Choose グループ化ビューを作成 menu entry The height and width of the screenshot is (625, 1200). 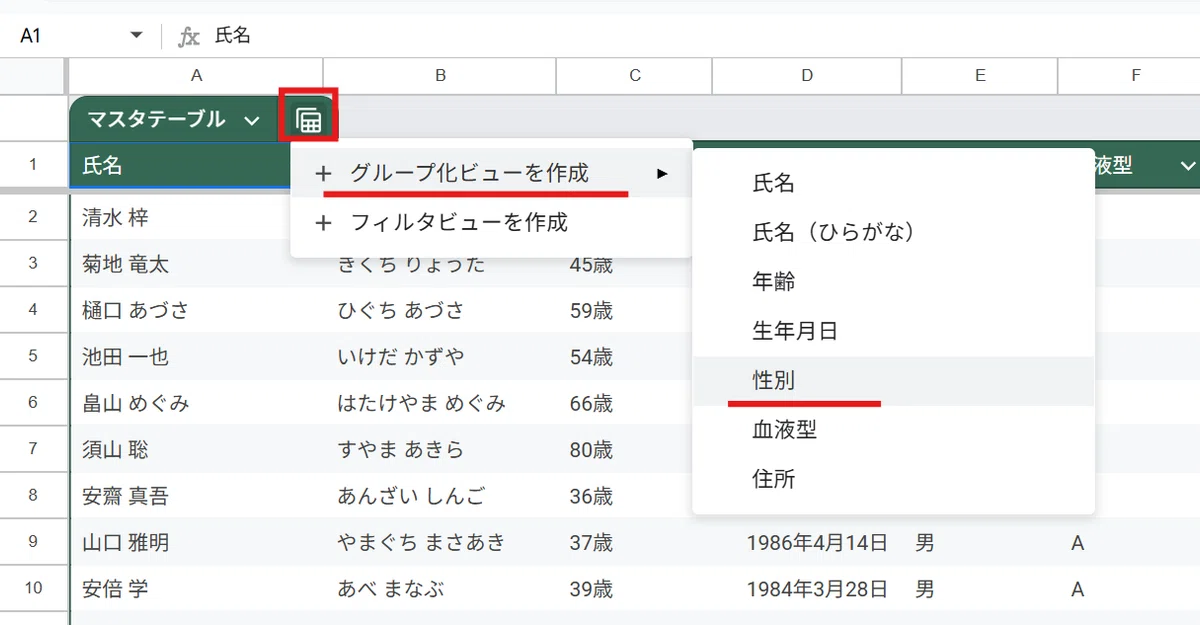[491, 173]
